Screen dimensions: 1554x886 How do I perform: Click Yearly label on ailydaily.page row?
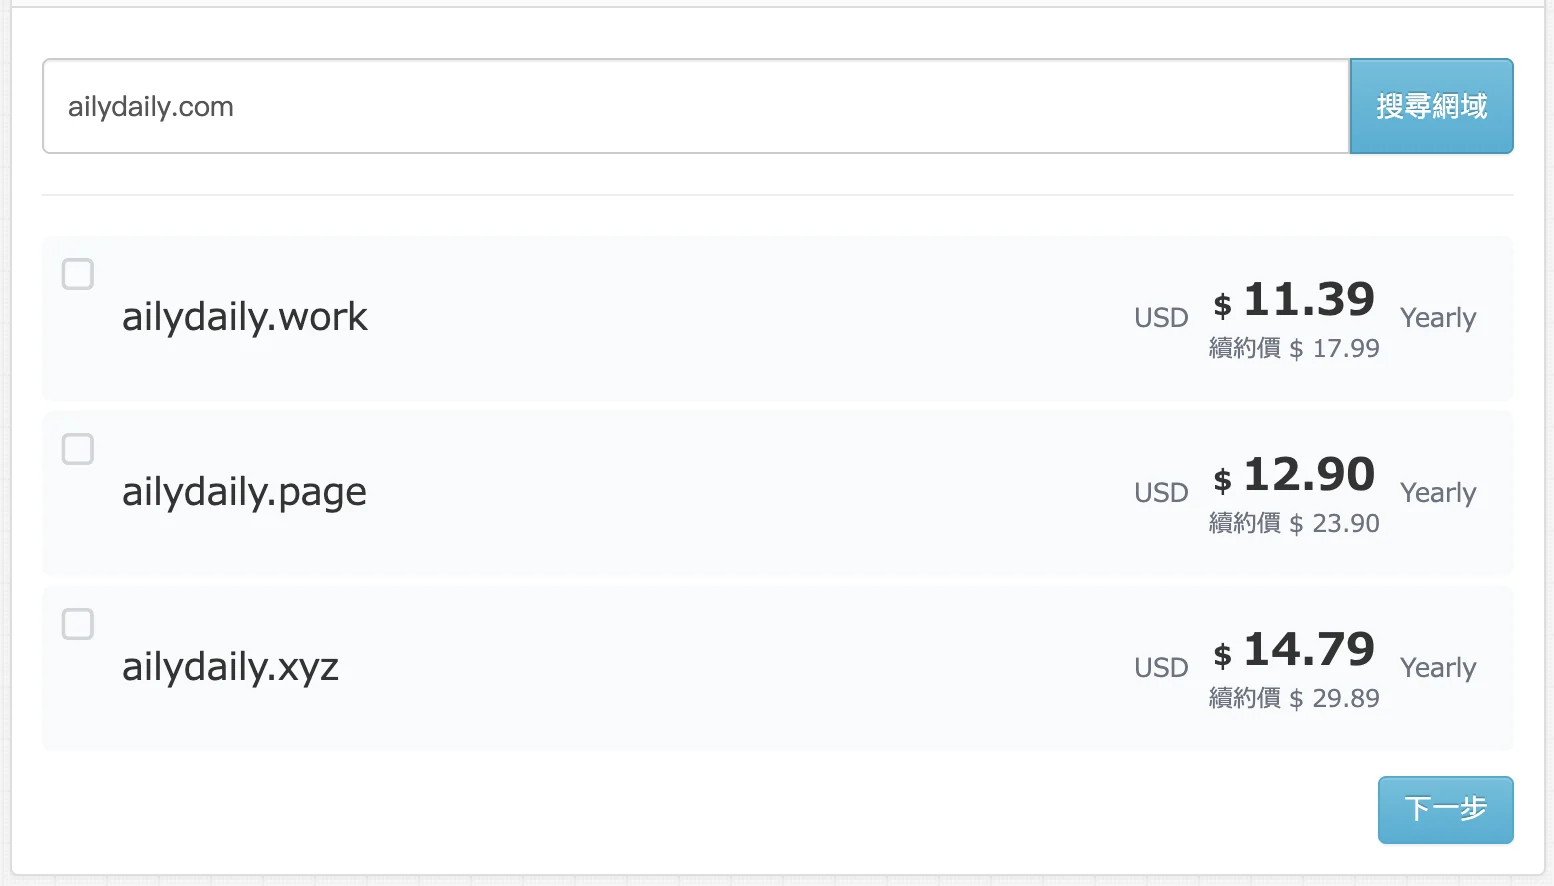tap(1438, 493)
